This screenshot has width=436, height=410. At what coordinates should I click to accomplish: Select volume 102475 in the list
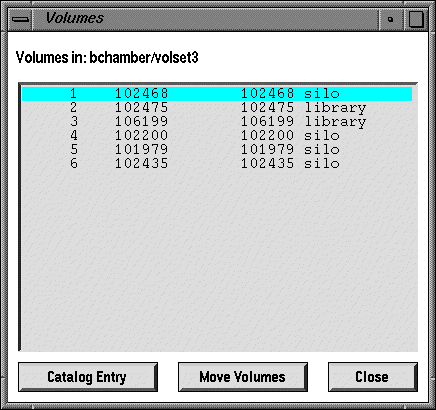tap(217, 107)
